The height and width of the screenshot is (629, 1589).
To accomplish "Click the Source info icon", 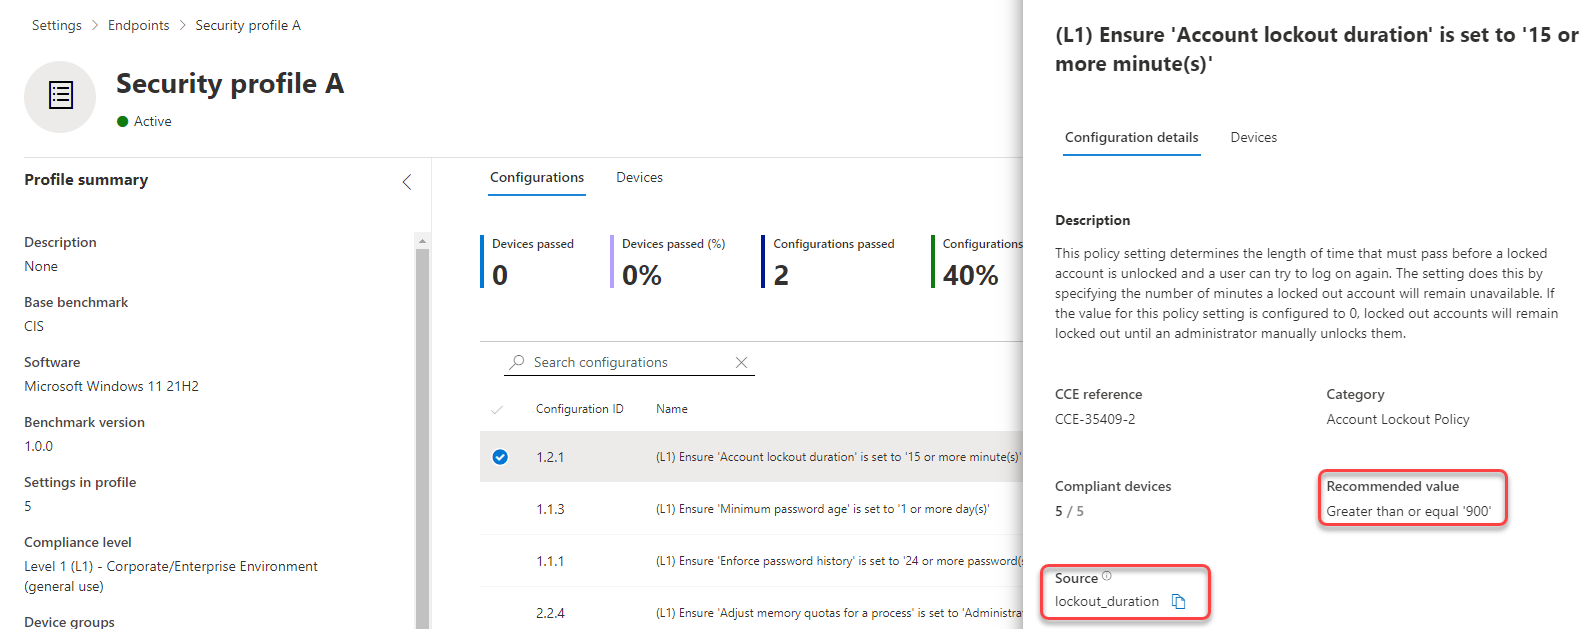I will pos(1106,576).
